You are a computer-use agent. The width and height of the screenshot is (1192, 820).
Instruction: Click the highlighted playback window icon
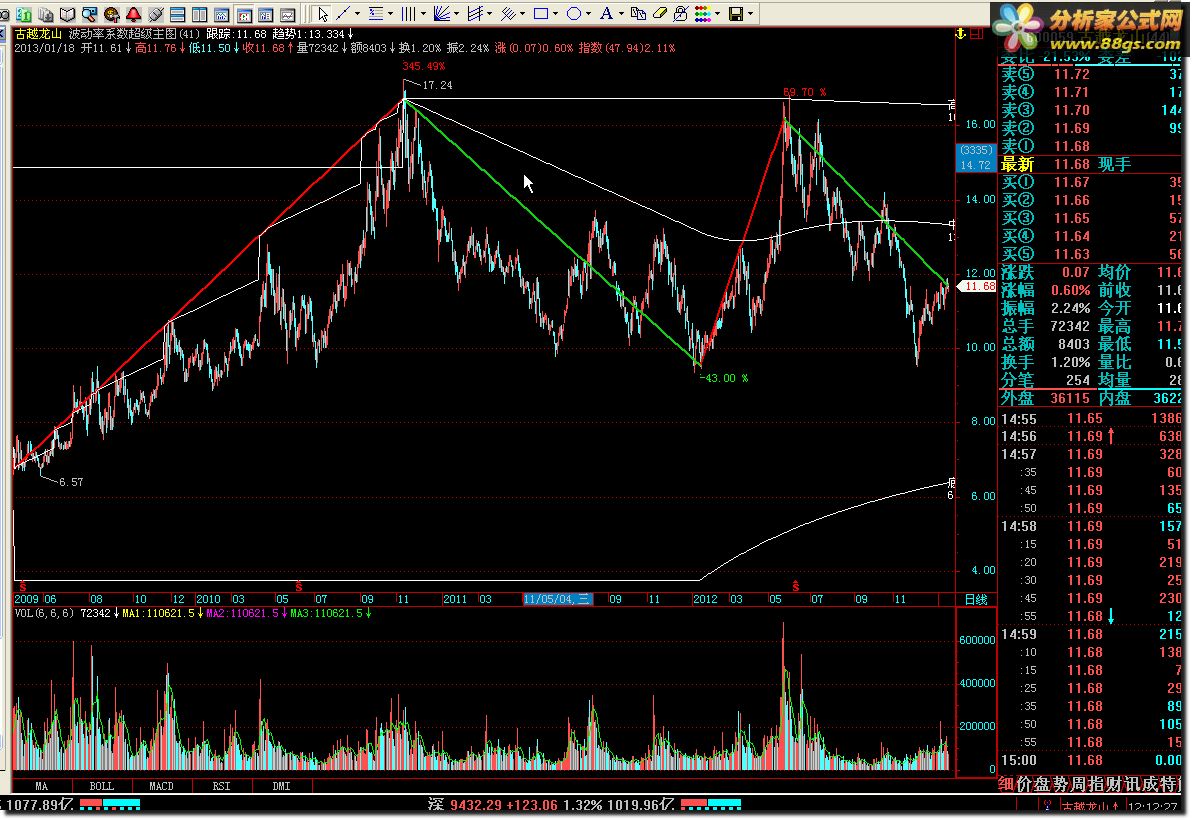244,14
